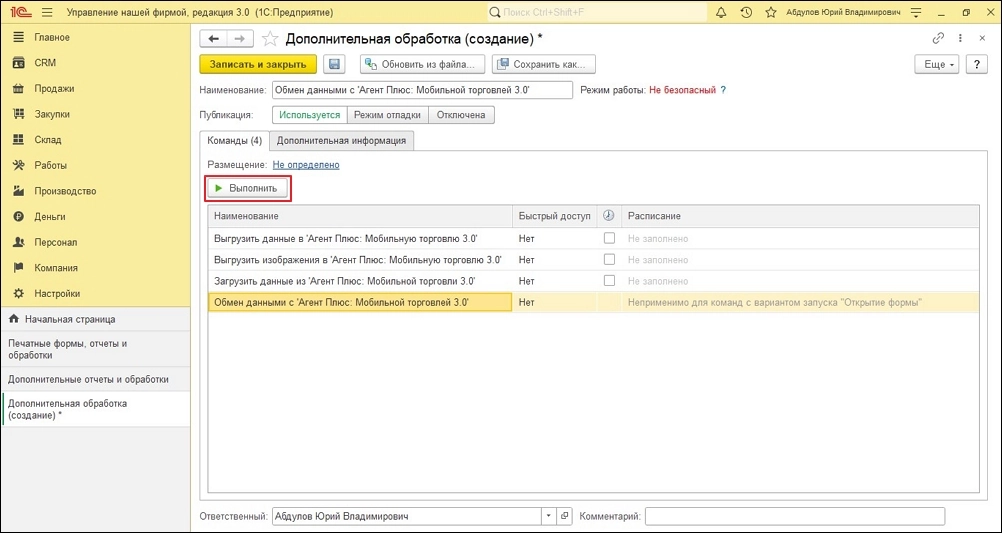
Task: Open Склад section in sidebar
Action: point(95,139)
